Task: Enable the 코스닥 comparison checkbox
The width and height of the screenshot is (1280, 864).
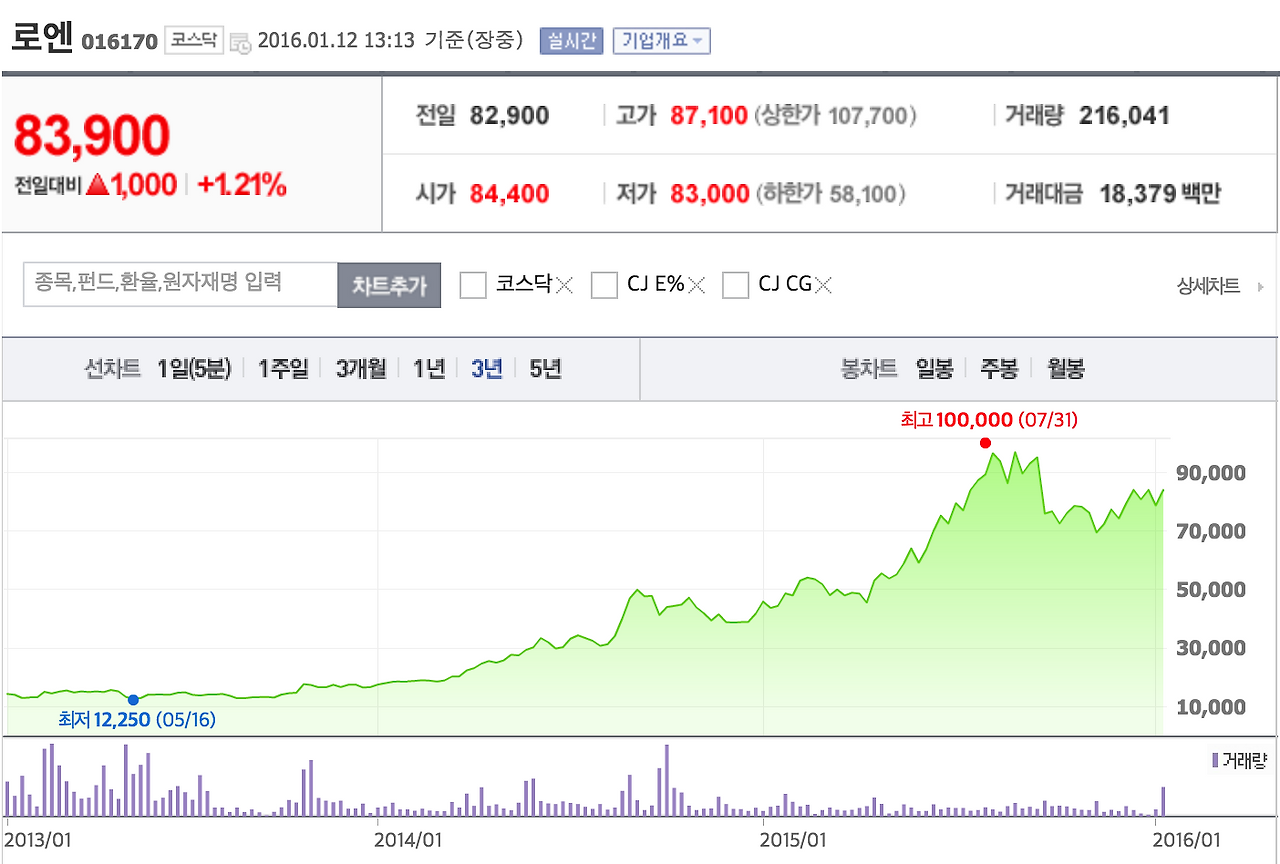Action: point(471,285)
